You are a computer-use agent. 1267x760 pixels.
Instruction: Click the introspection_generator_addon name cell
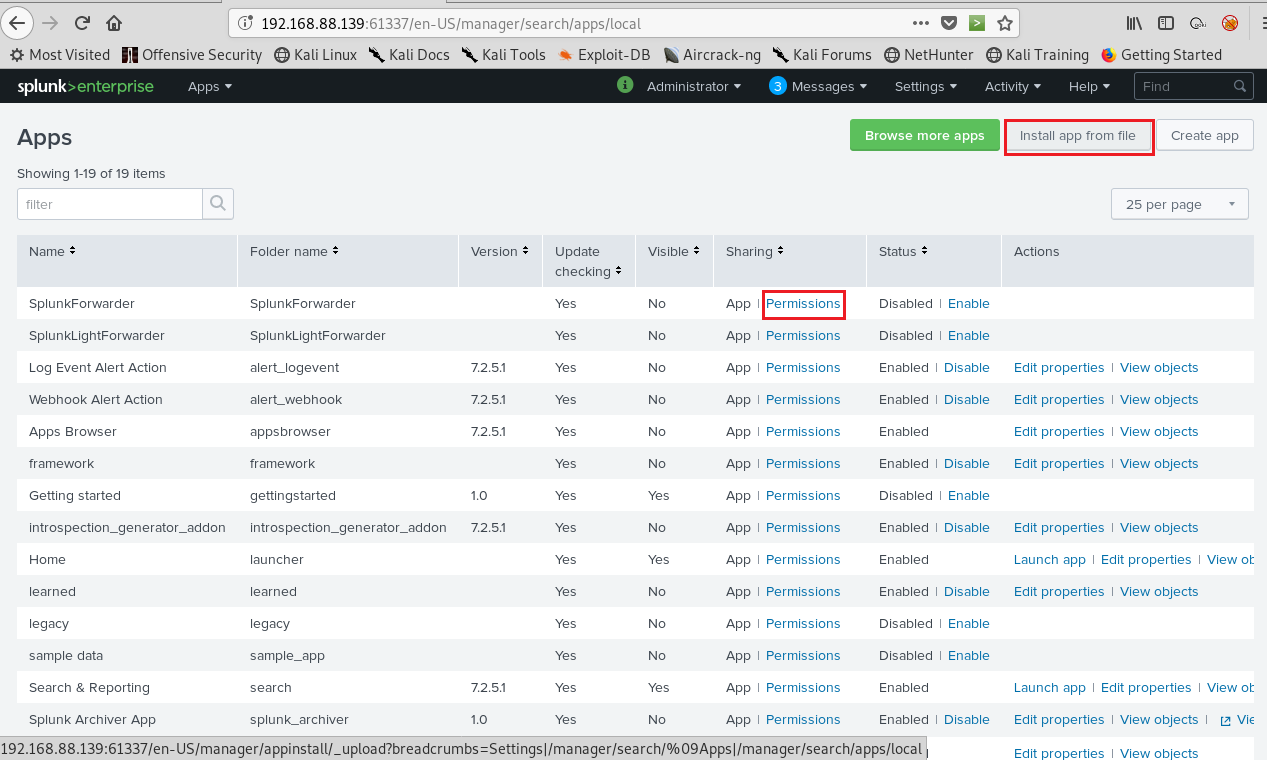click(x=127, y=527)
